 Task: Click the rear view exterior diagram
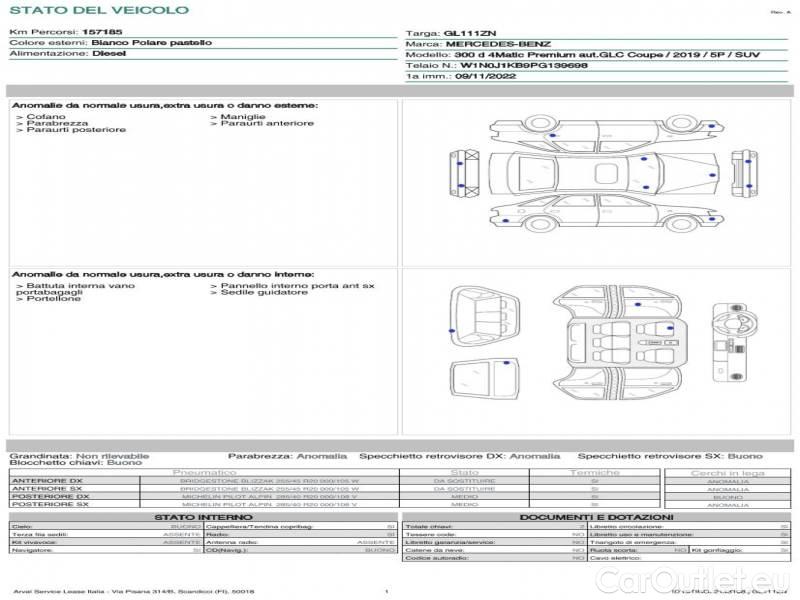click(743, 174)
